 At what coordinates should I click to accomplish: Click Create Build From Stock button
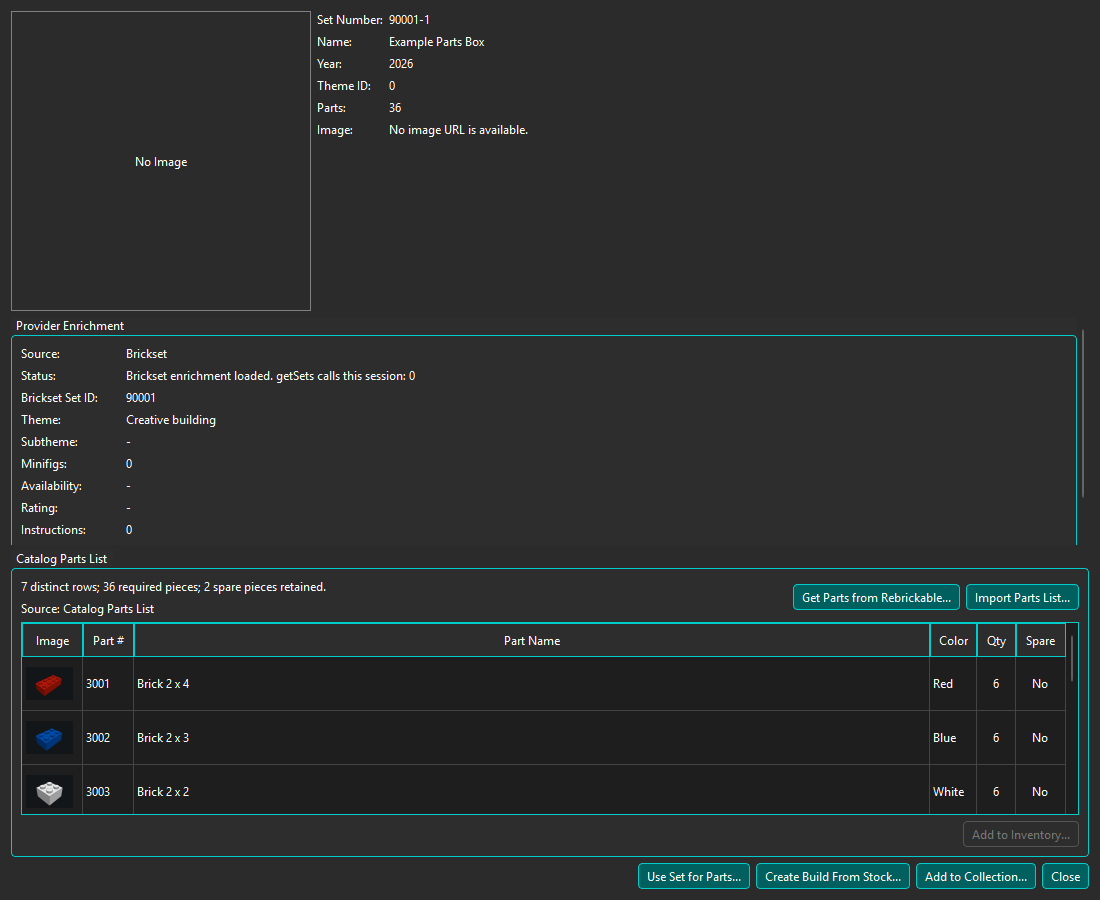pyautogui.click(x=833, y=877)
